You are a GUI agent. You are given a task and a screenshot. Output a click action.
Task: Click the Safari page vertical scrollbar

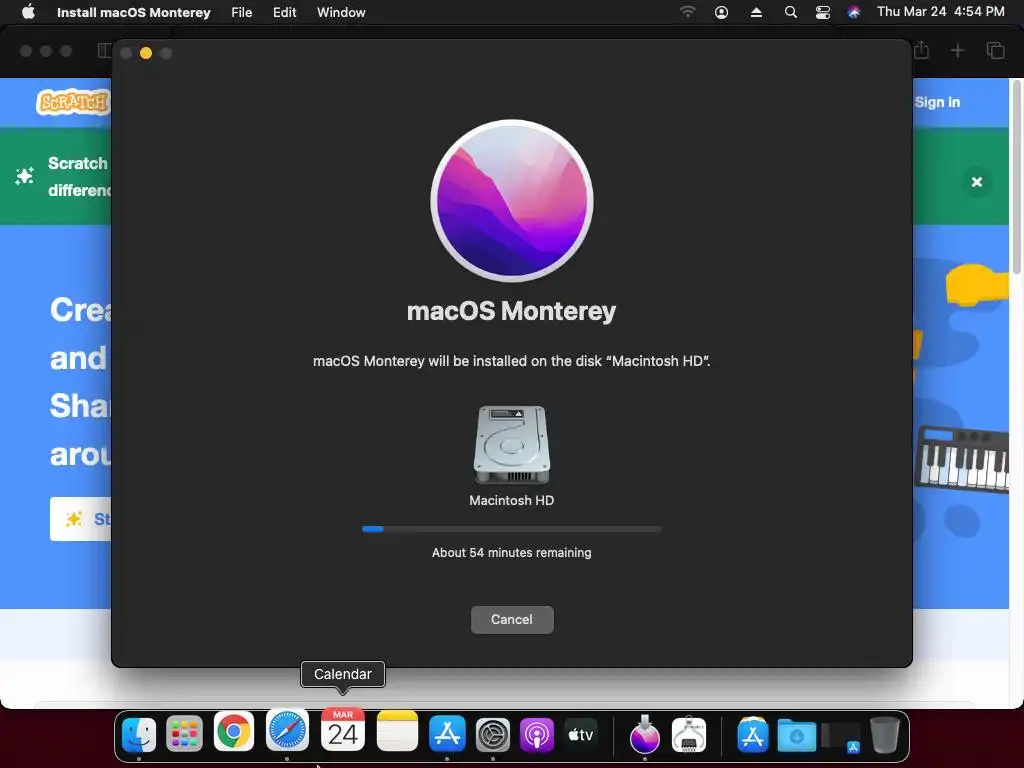1017,176
